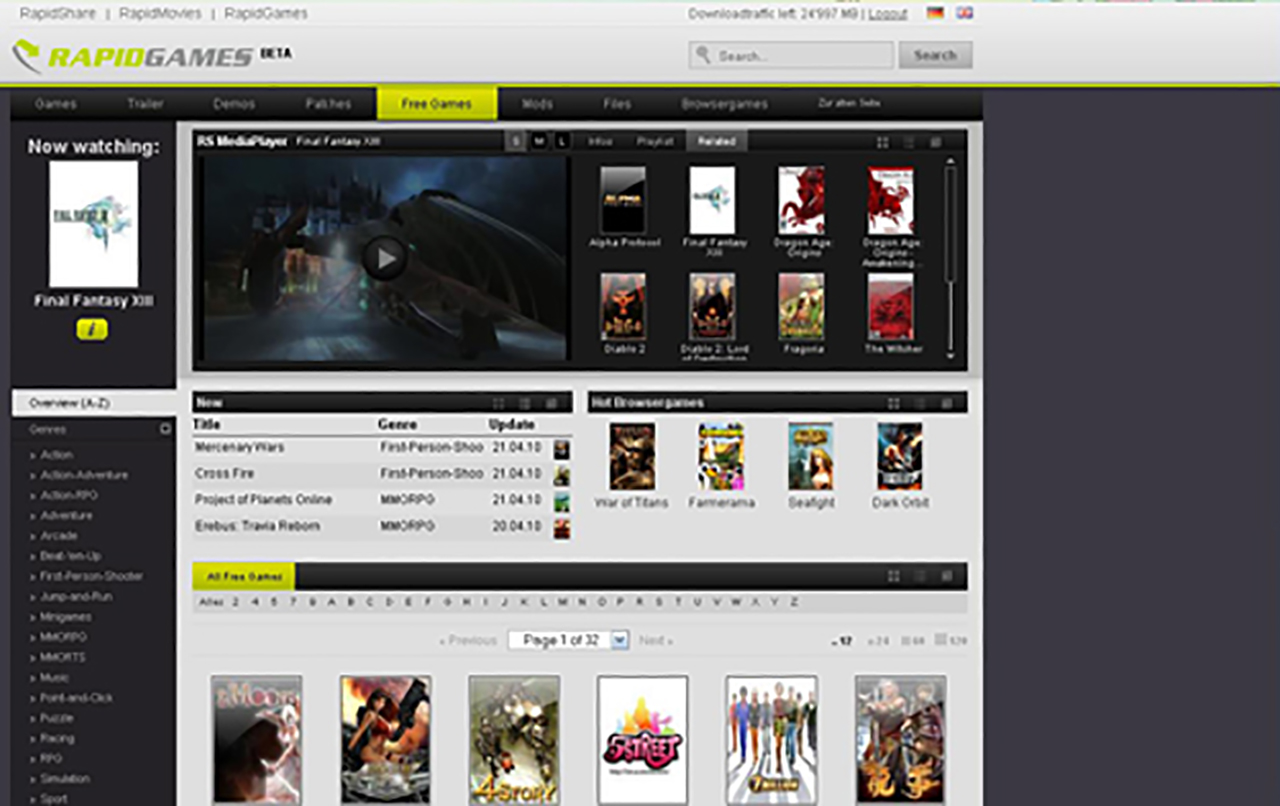Open Project of Planets Online in the New table

click(x=263, y=500)
